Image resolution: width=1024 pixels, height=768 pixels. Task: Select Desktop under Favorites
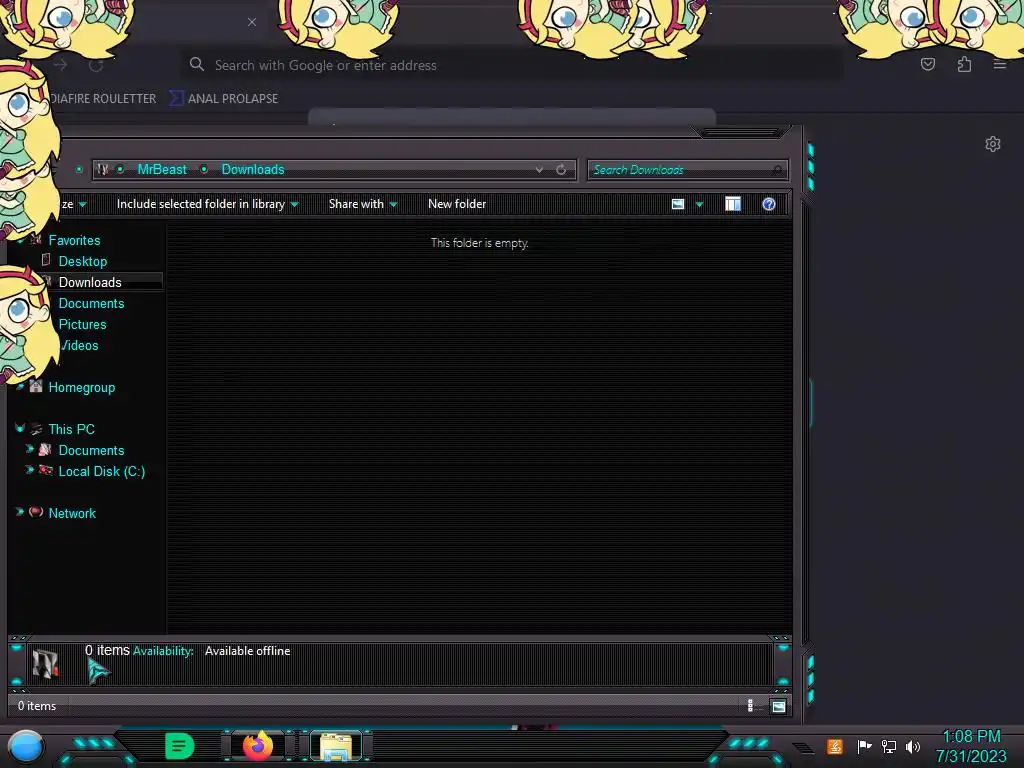click(83, 261)
